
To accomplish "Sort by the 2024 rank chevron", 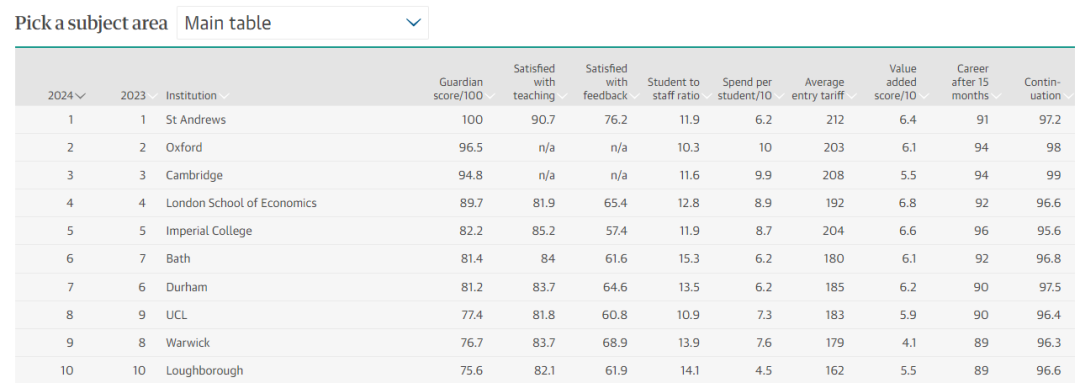I will tap(81, 96).
